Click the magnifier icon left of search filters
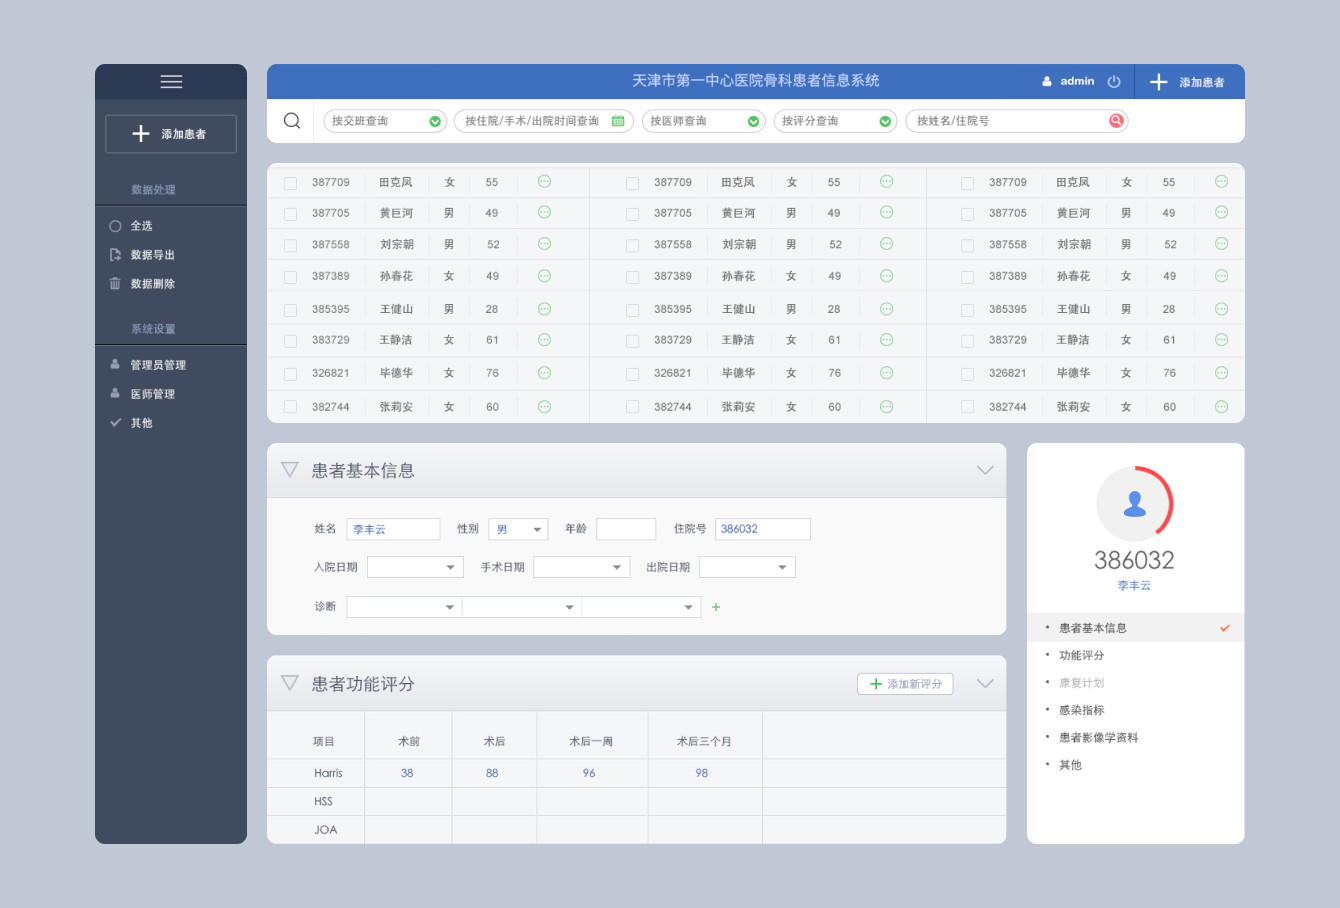This screenshot has height=908, width=1340. coord(291,120)
